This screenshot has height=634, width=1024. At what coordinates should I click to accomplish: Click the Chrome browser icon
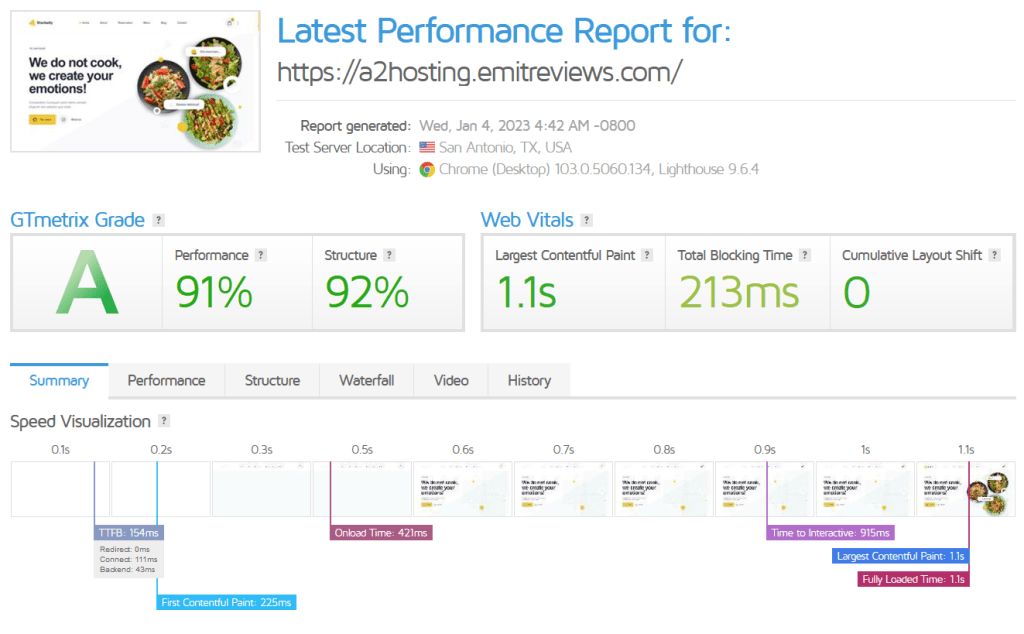point(427,169)
